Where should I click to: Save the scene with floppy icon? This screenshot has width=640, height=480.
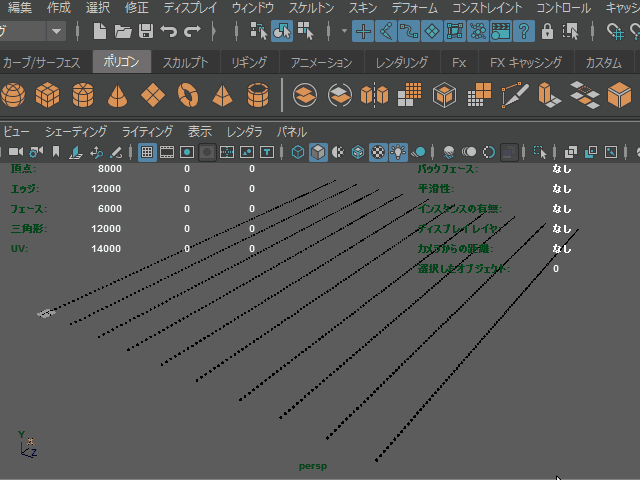click(146, 31)
